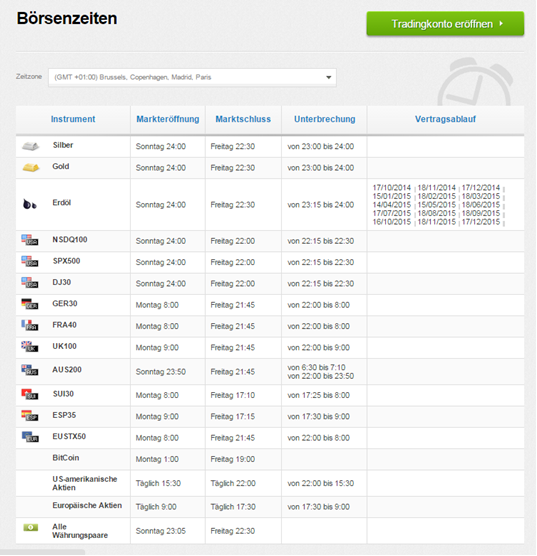Select the FRA40 instrument name

(65, 325)
